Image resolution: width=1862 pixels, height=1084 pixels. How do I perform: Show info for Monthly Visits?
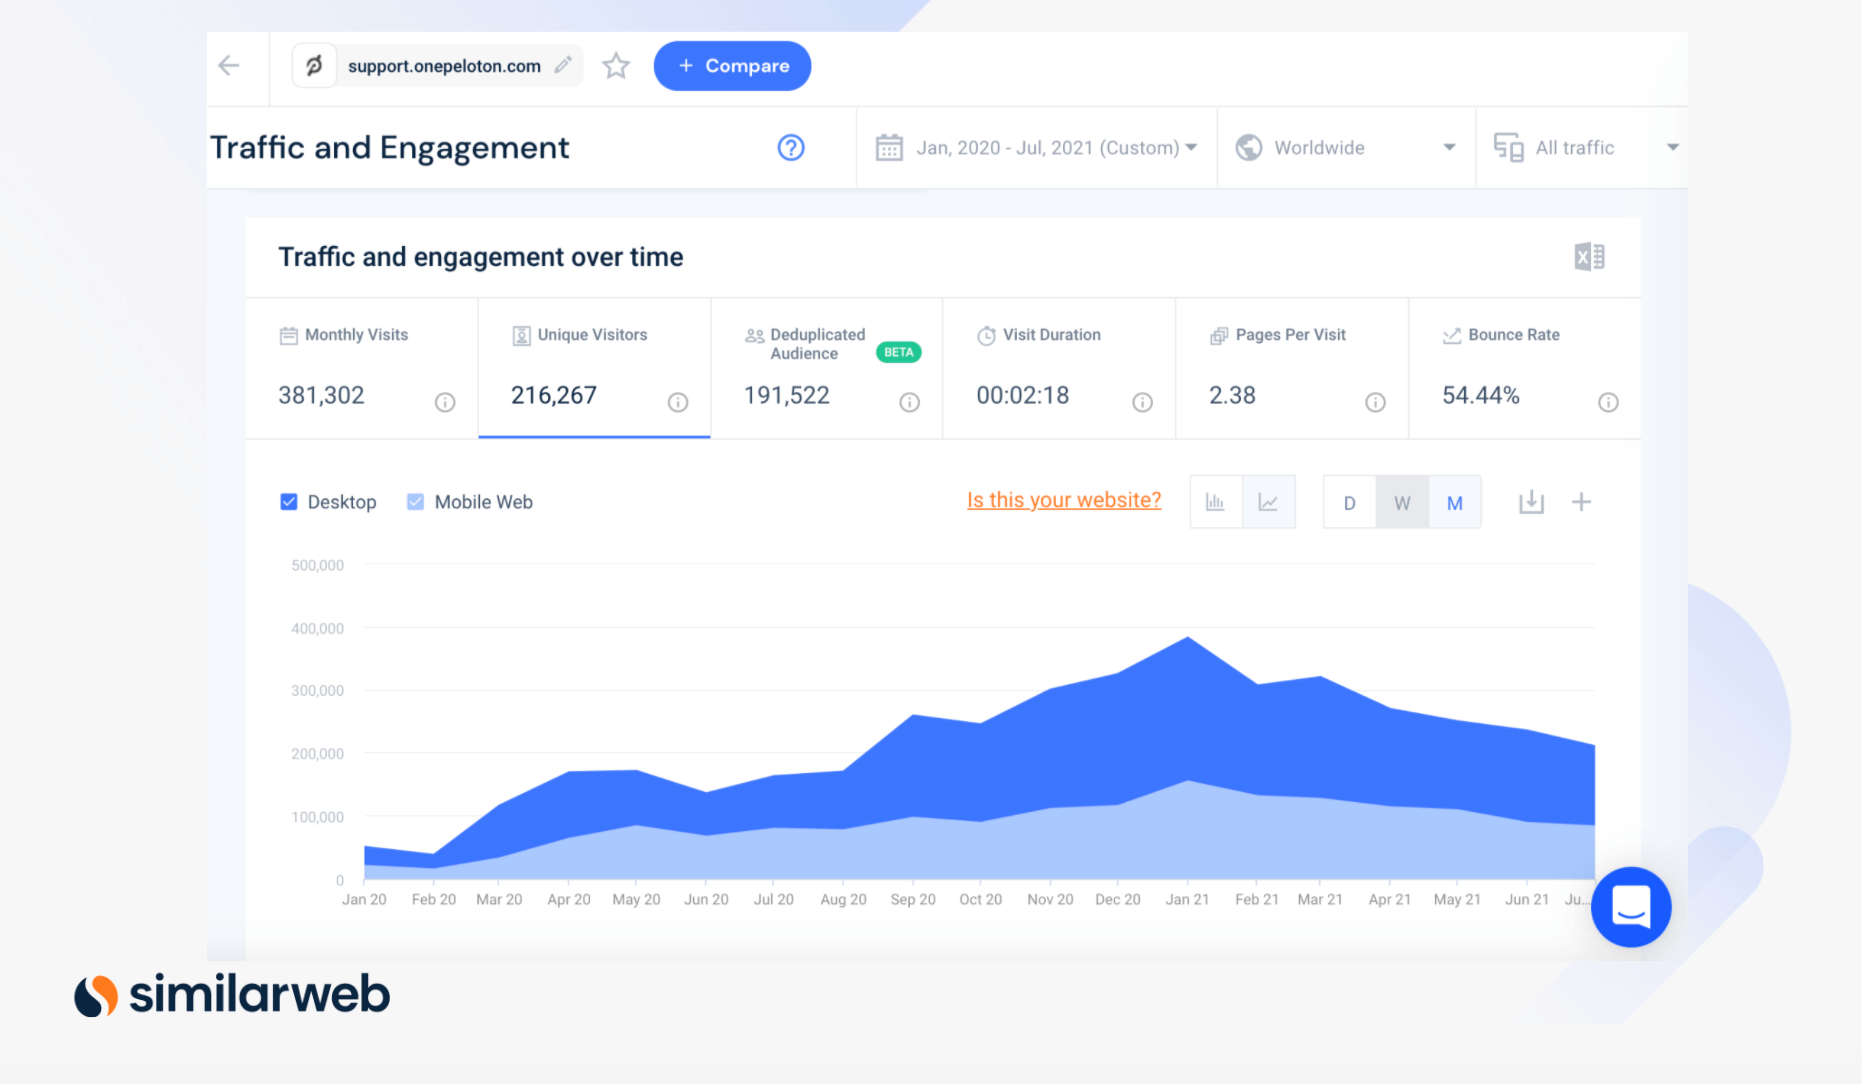point(445,402)
